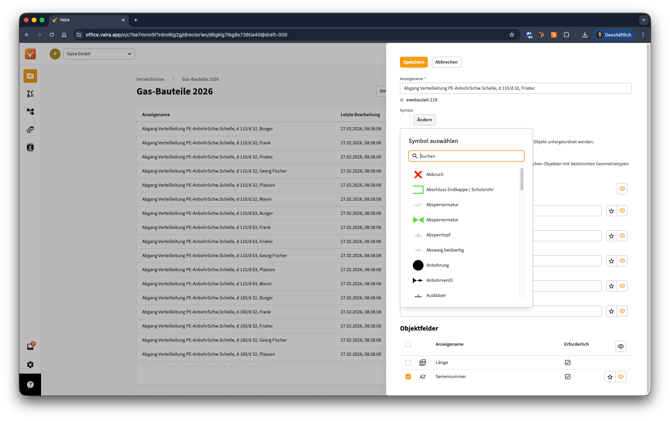Image resolution: width=670 pixels, height=421 pixels.
Task: Toggle the select-all checkbox in Objektfelder header
Action: pyautogui.click(x=408, y=345)
